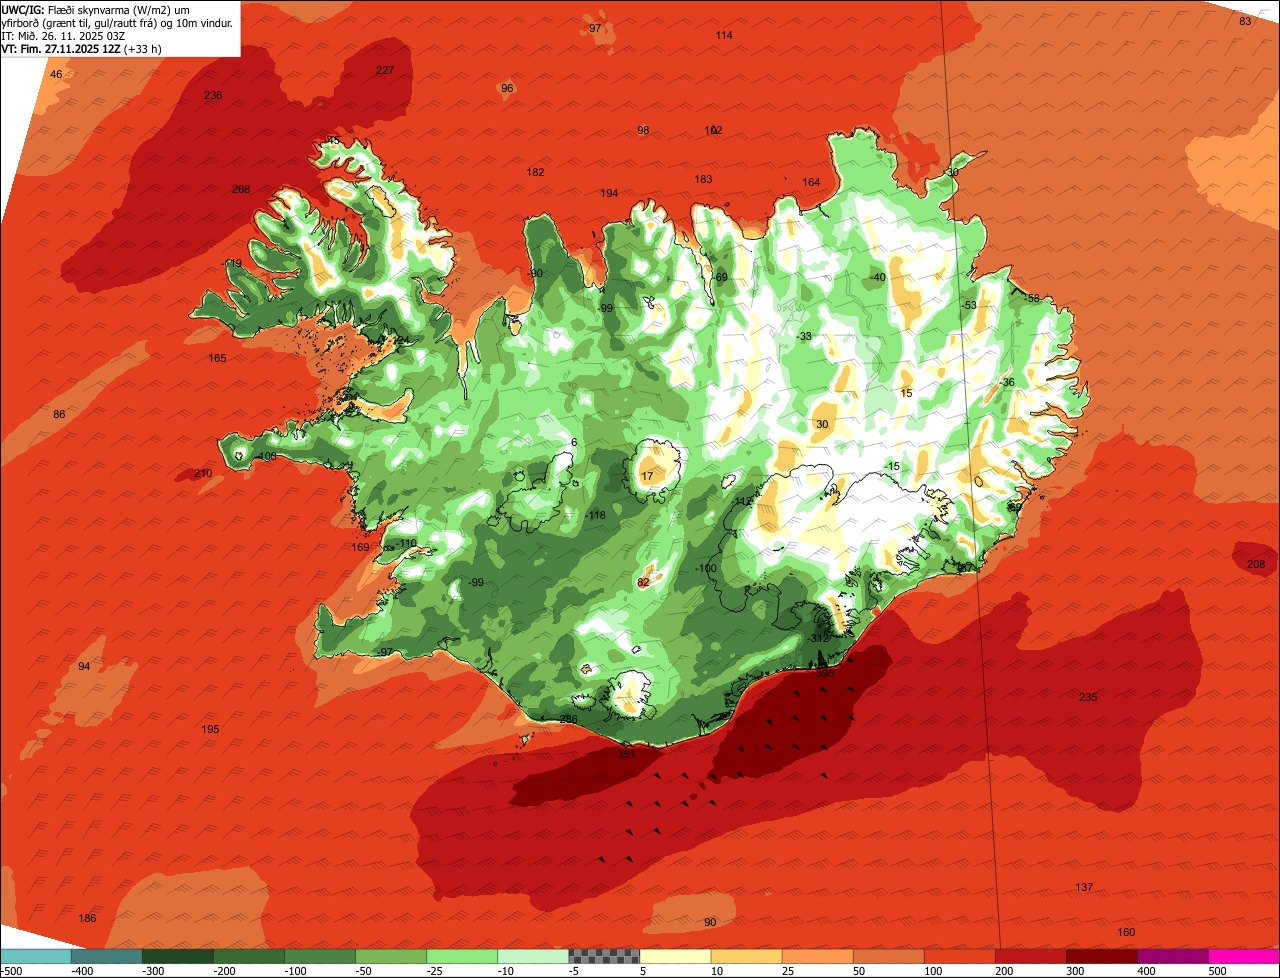Viewport: 1280px width, 978px height.
Task: Click the magenta legend swatch after 500
Action: click(x=1243, y=956)
